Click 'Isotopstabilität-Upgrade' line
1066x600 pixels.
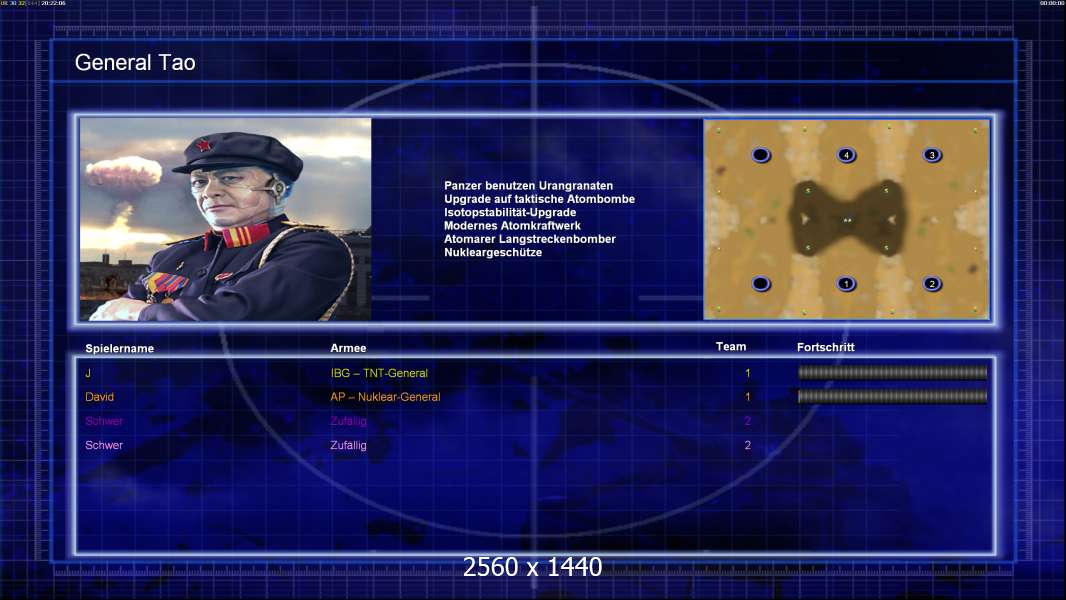[x=510, y=212]
